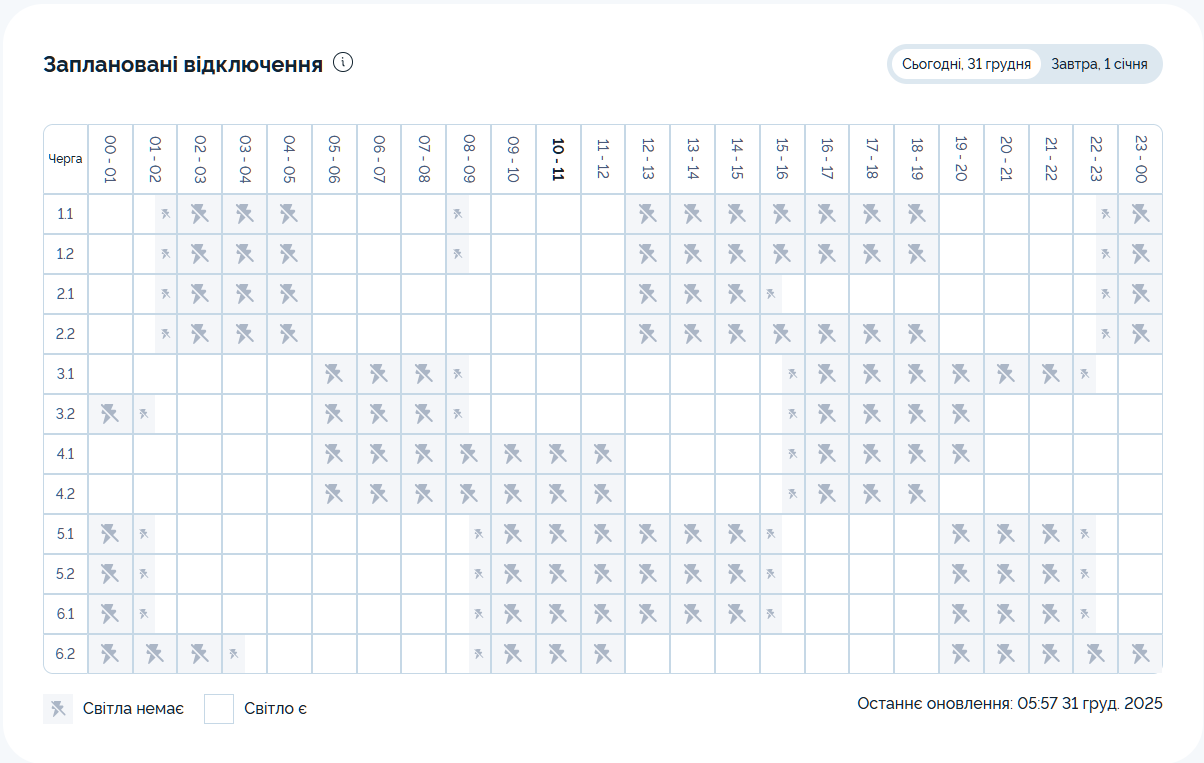Click small half-hour outage icon for queue 1.2 at 08-09
Image resolution: width=1204 pixels, height=763 pixels.
[457, 254]
